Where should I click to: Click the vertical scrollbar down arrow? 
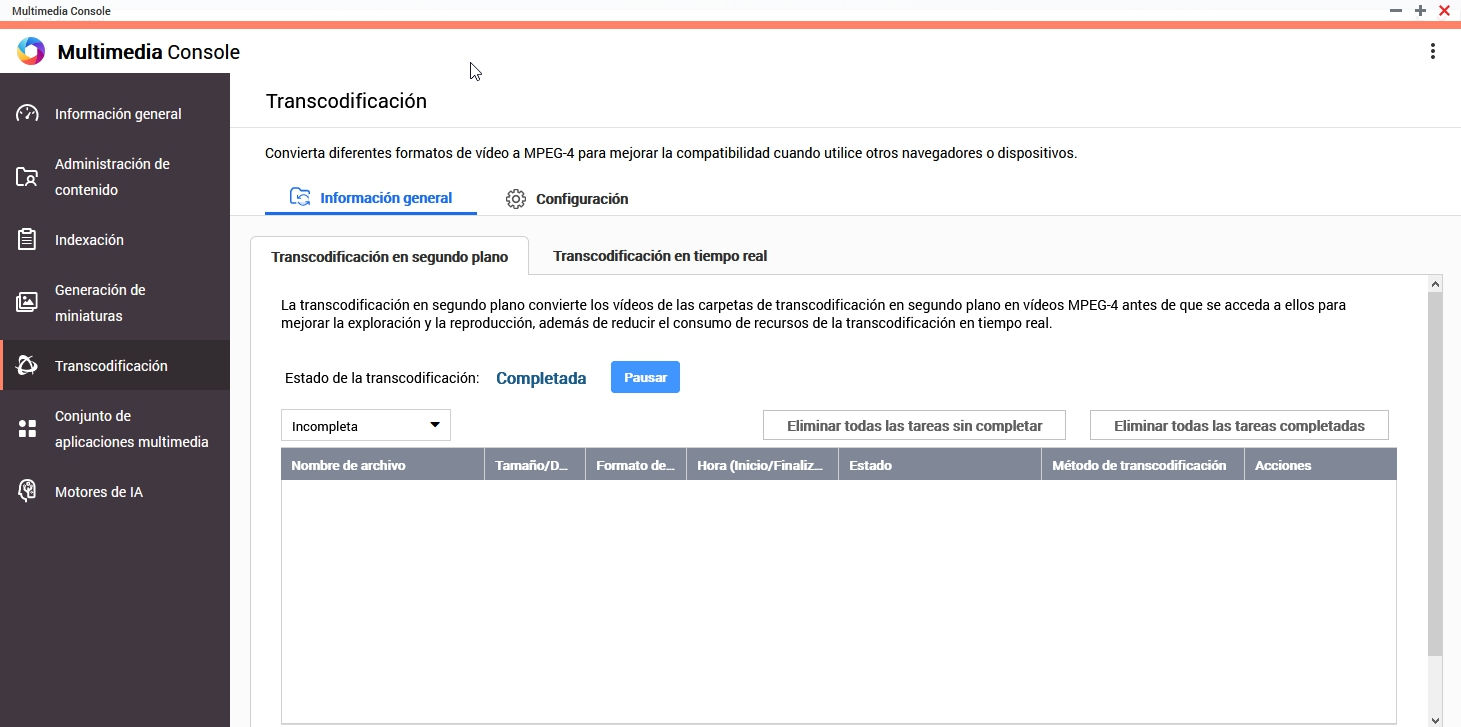click(x=1435, y=719)
